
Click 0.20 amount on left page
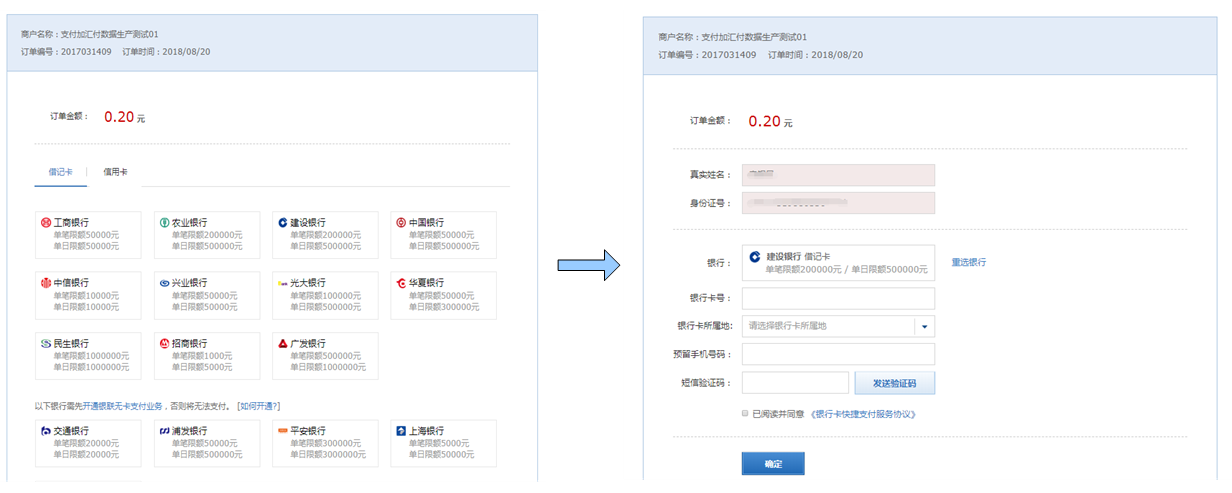(x=119, y=116)
